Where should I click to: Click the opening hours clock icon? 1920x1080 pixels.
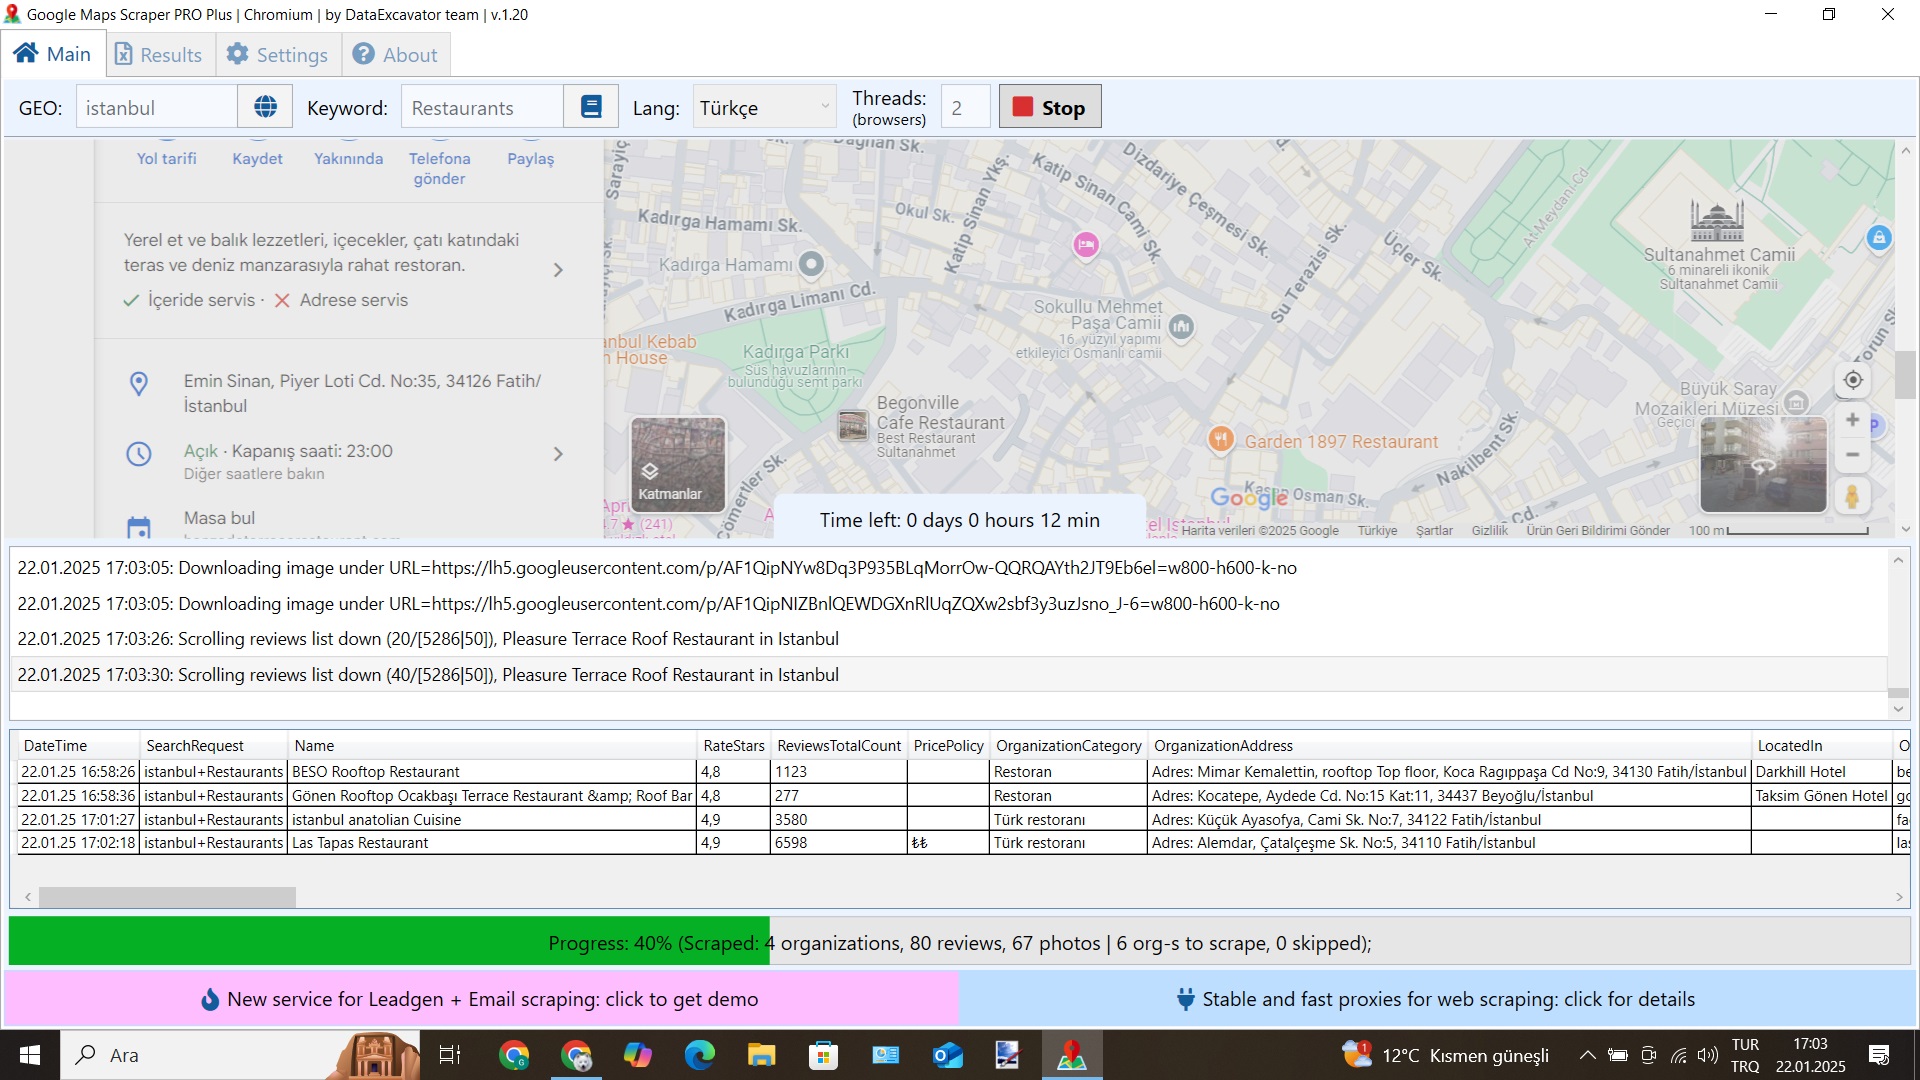pyautogui.click(x=139, y=454)
